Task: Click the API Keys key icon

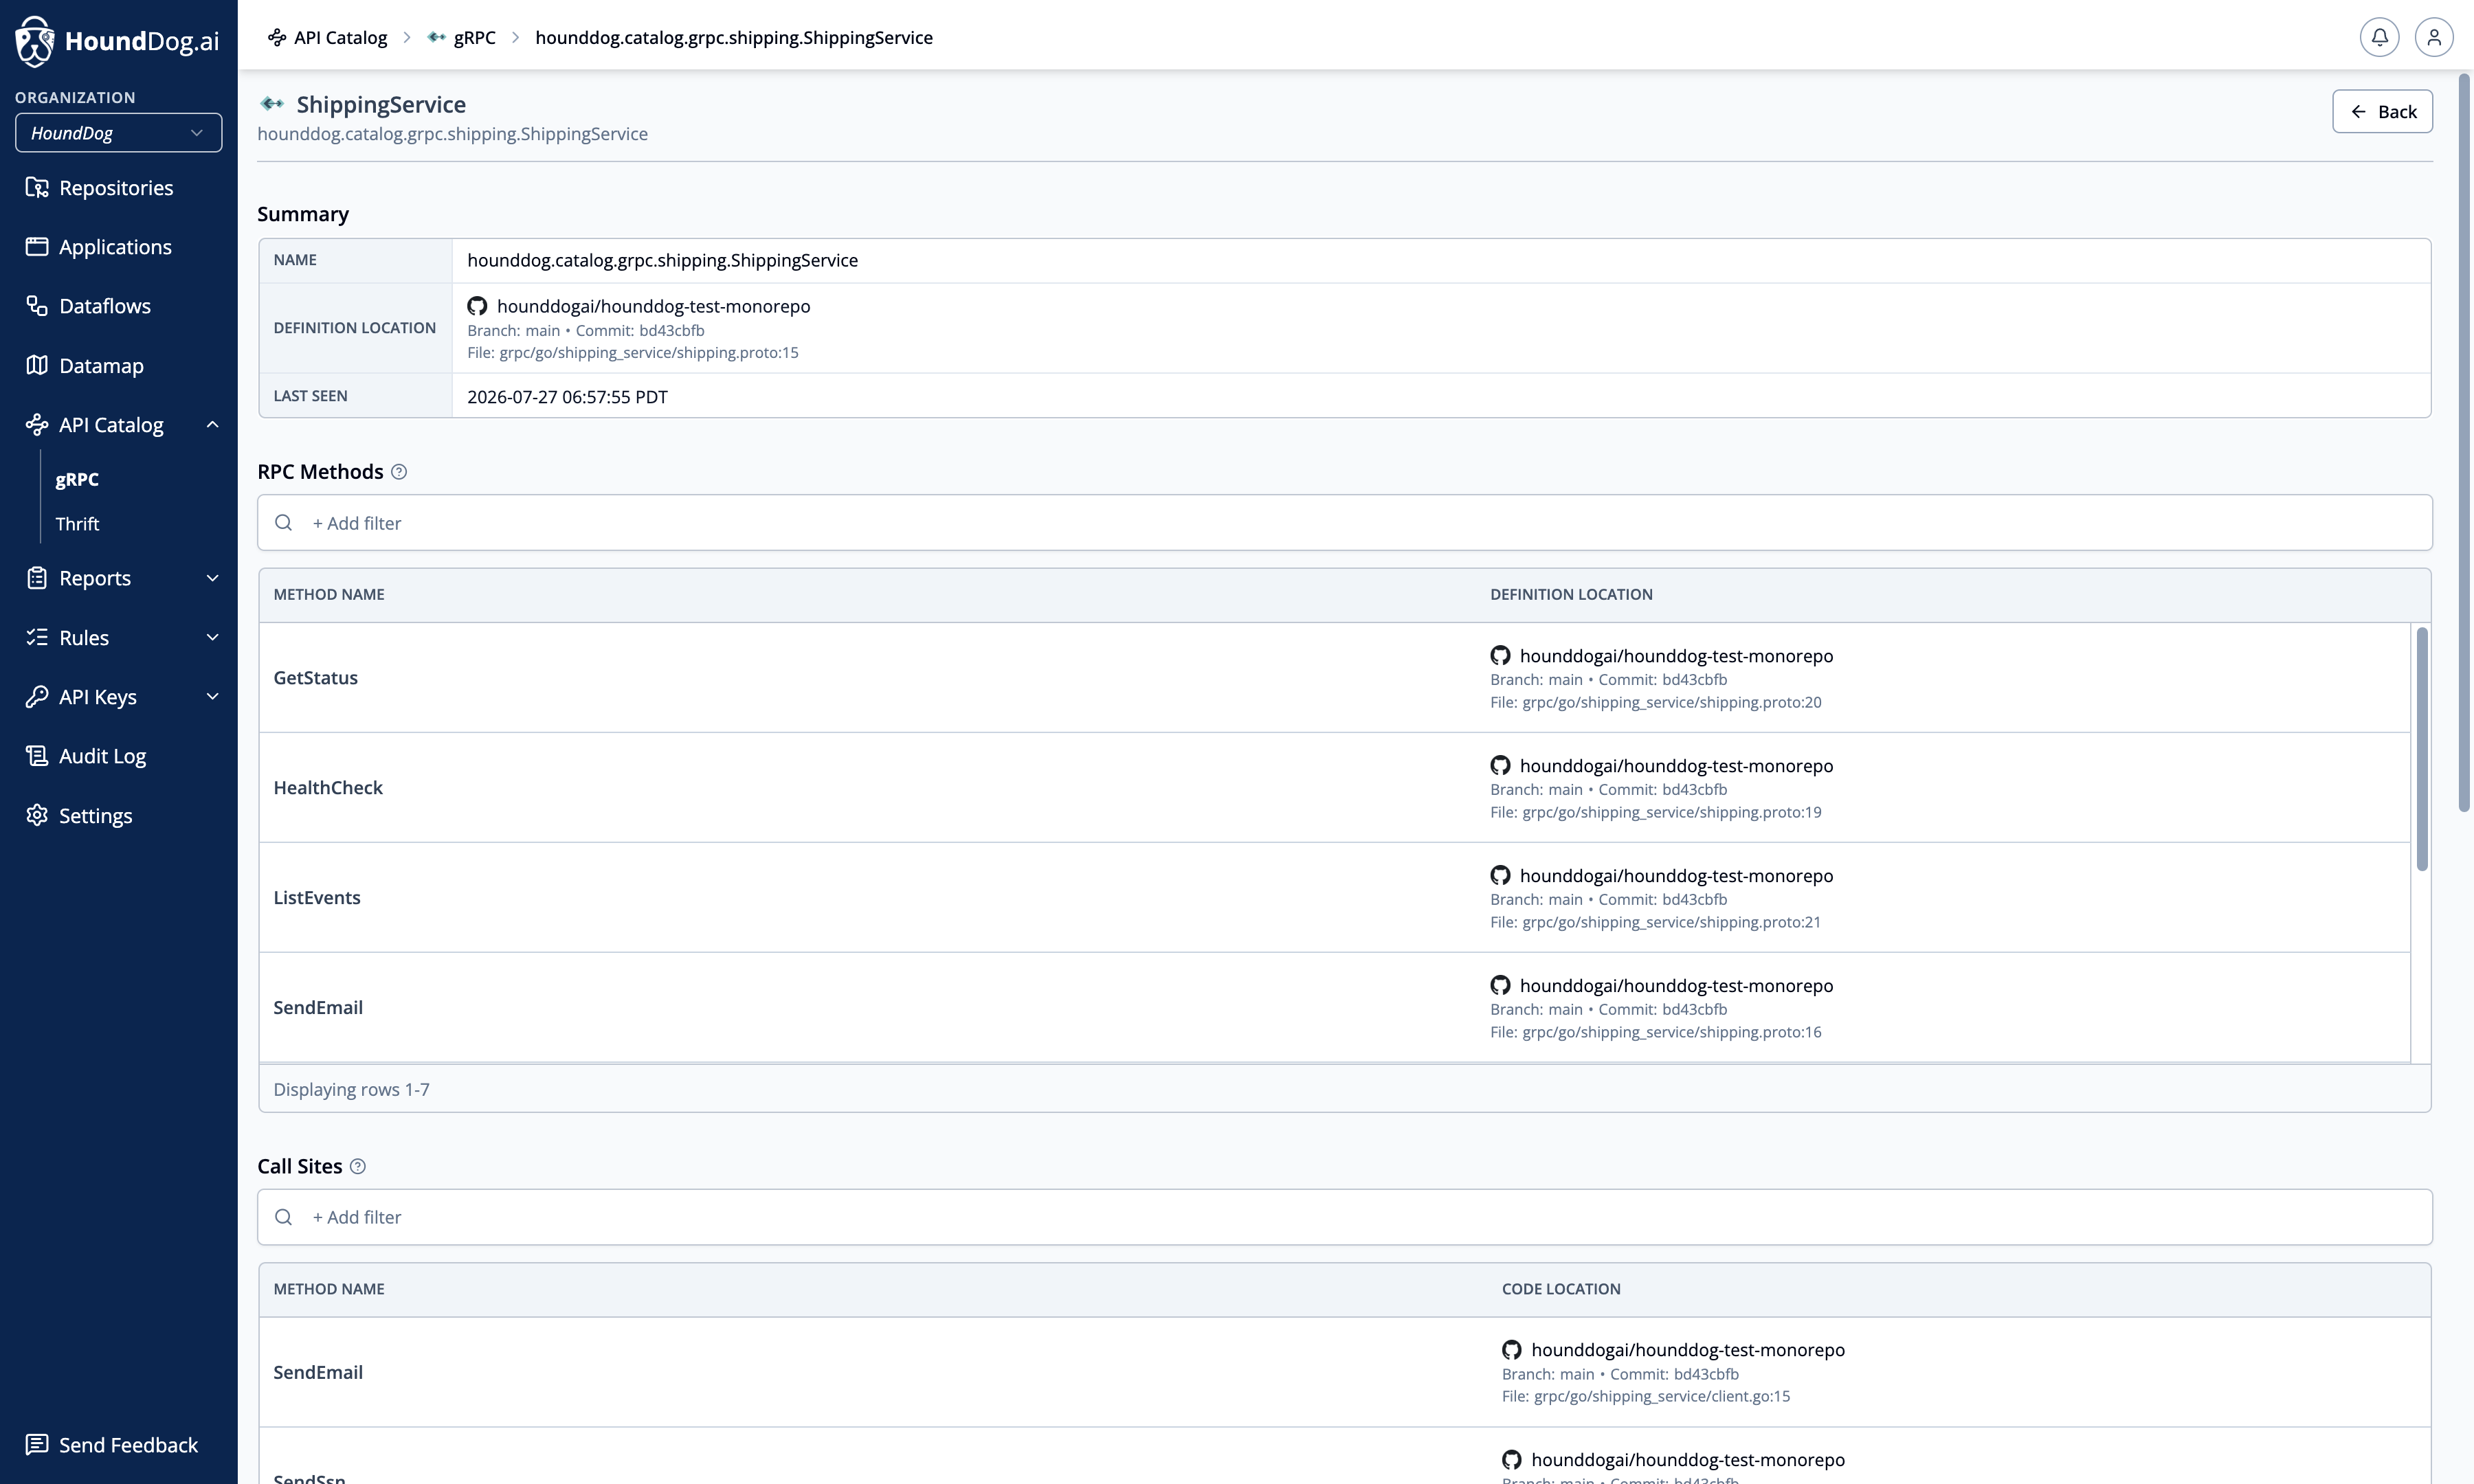Action: pos(37,697)
